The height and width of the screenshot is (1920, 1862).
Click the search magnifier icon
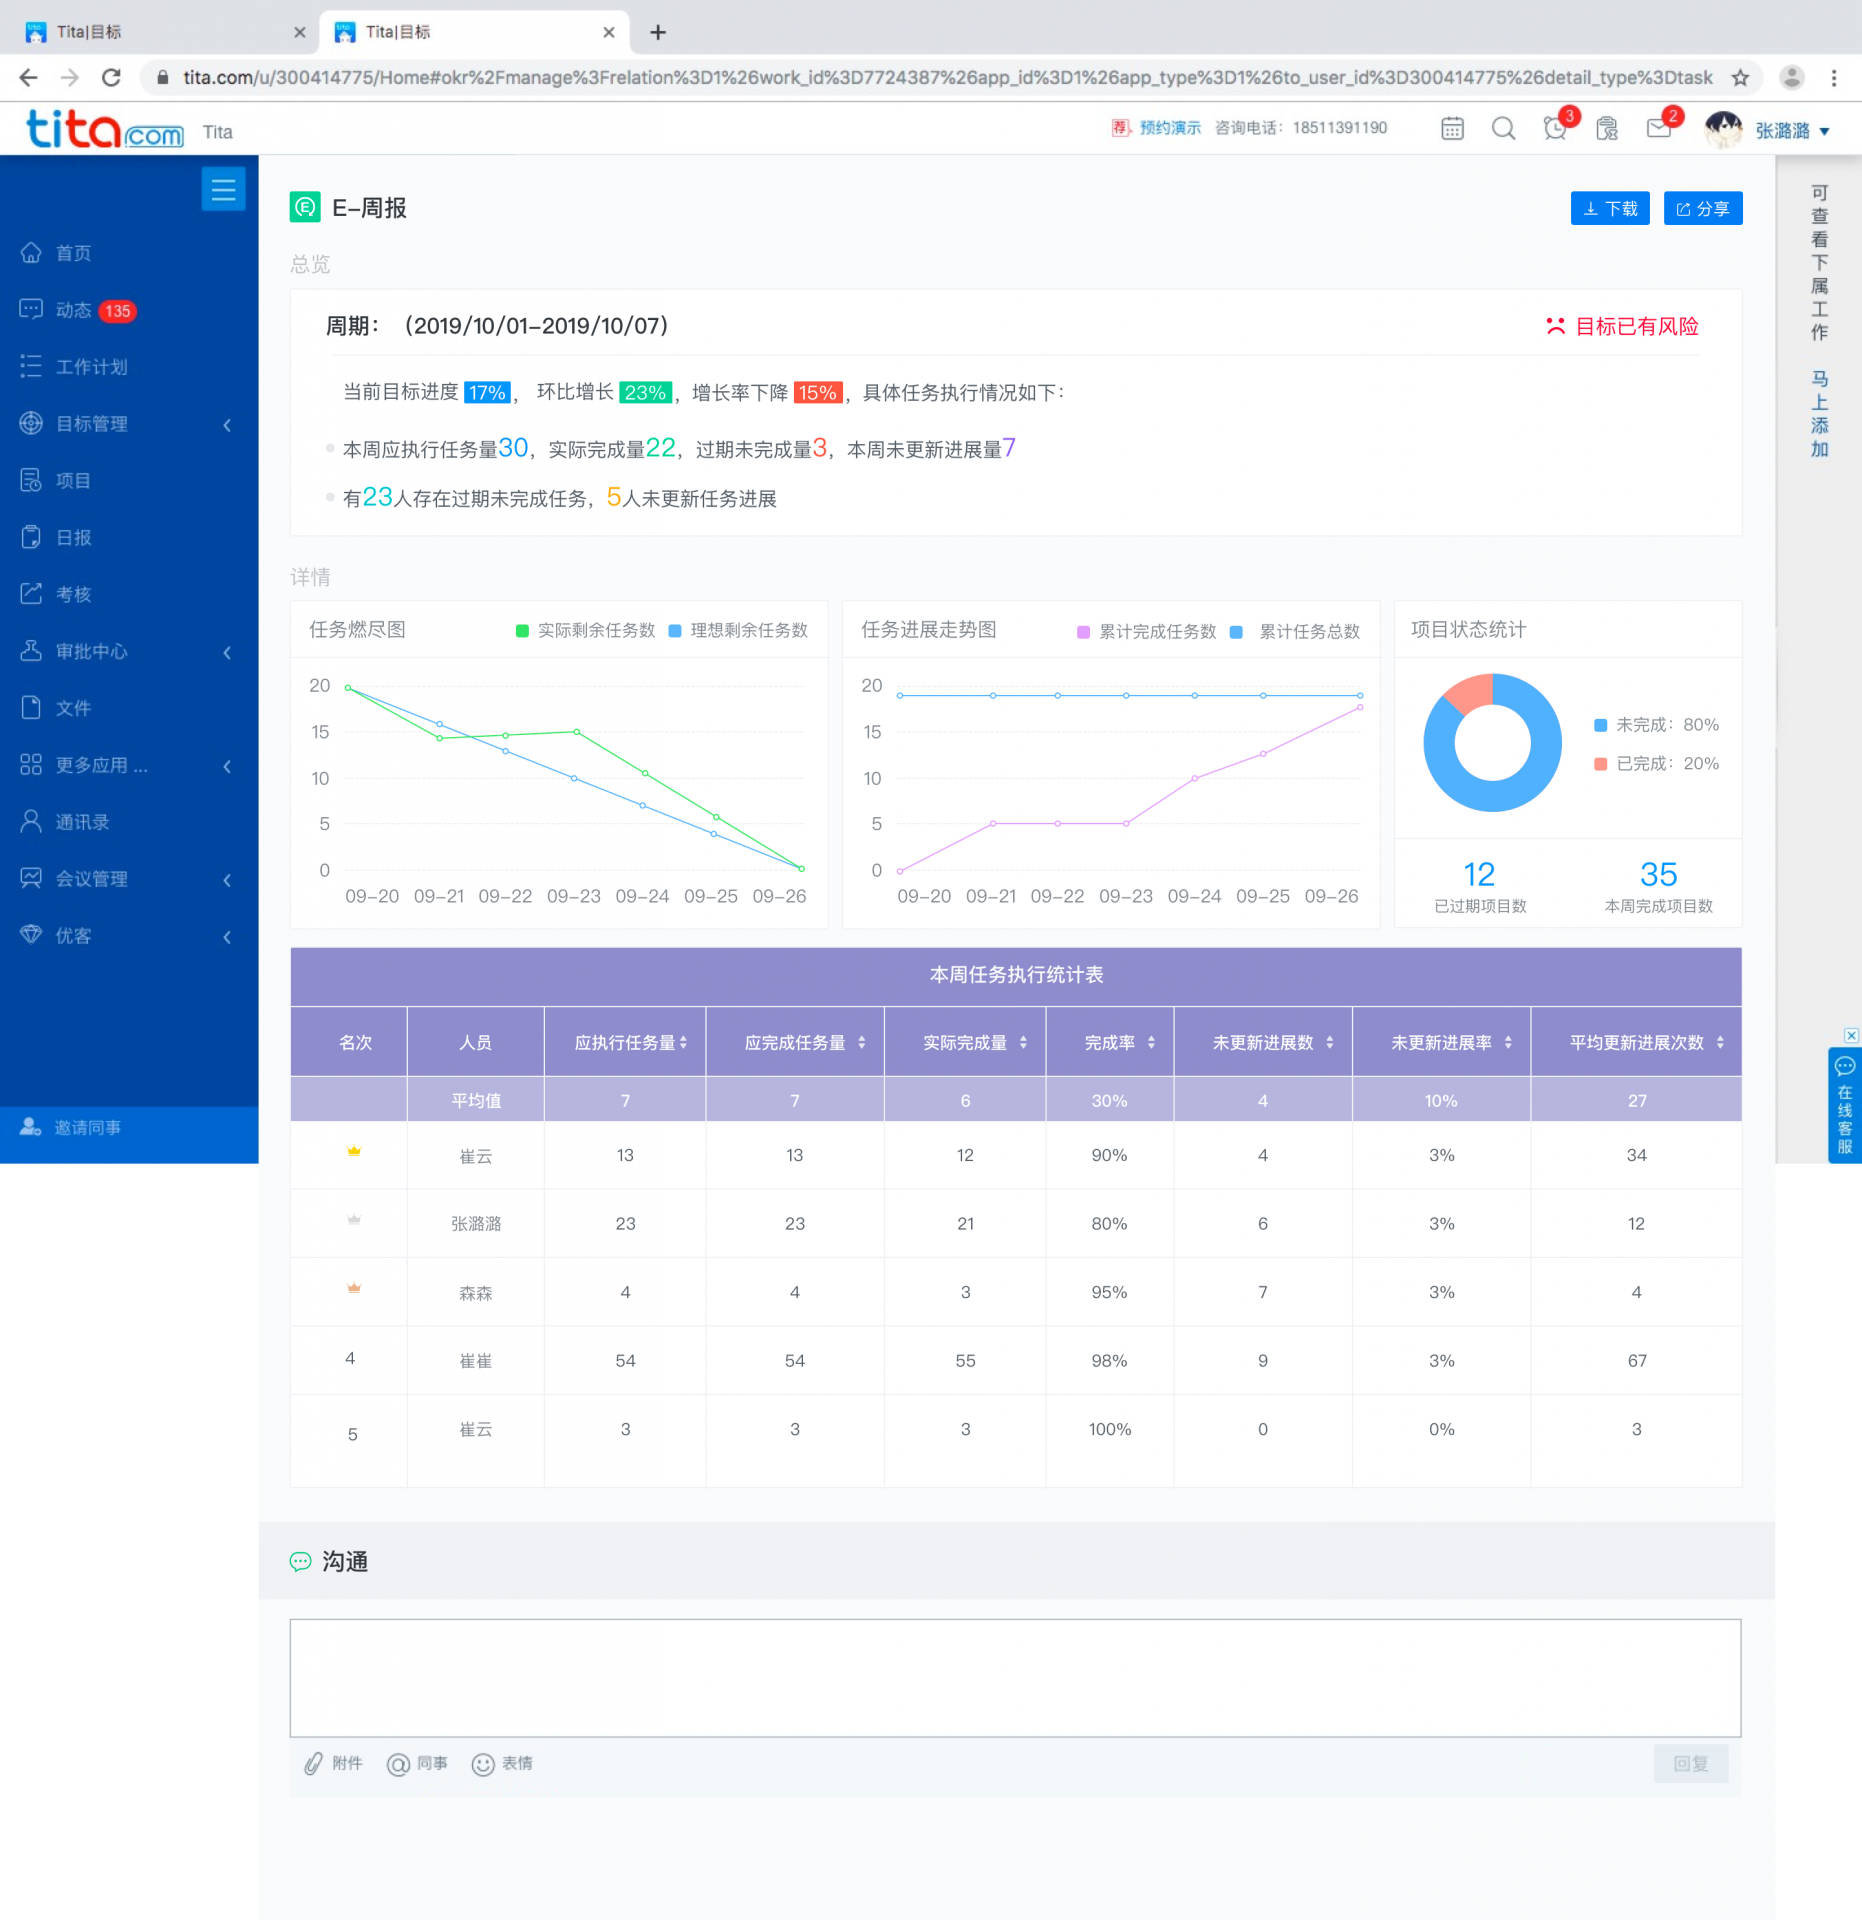[x=1503, y=128]
